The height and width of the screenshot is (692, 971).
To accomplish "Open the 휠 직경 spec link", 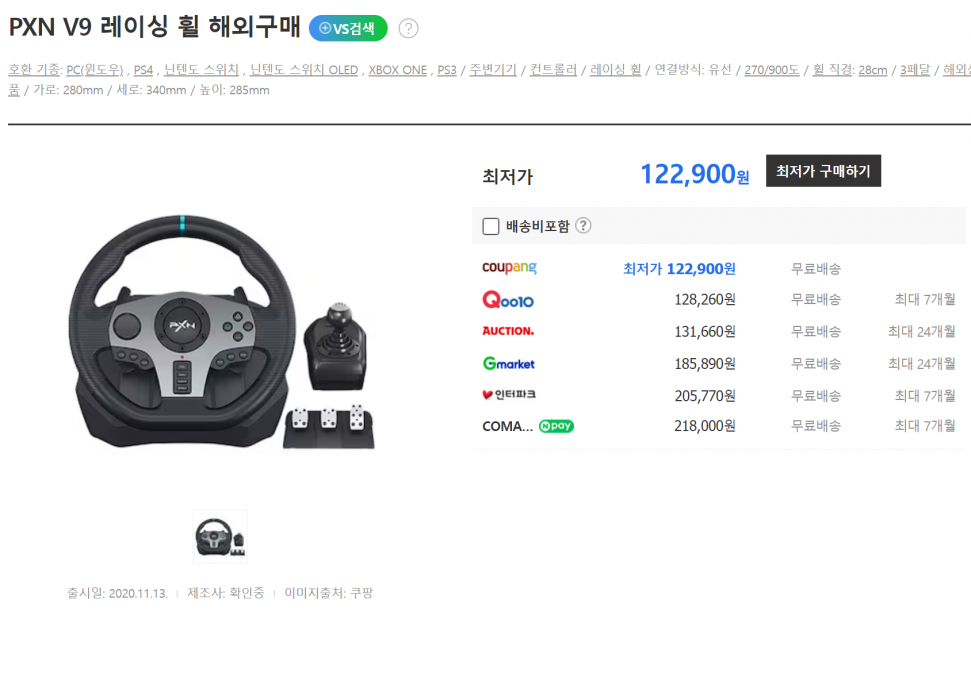I will pos(832,70).
